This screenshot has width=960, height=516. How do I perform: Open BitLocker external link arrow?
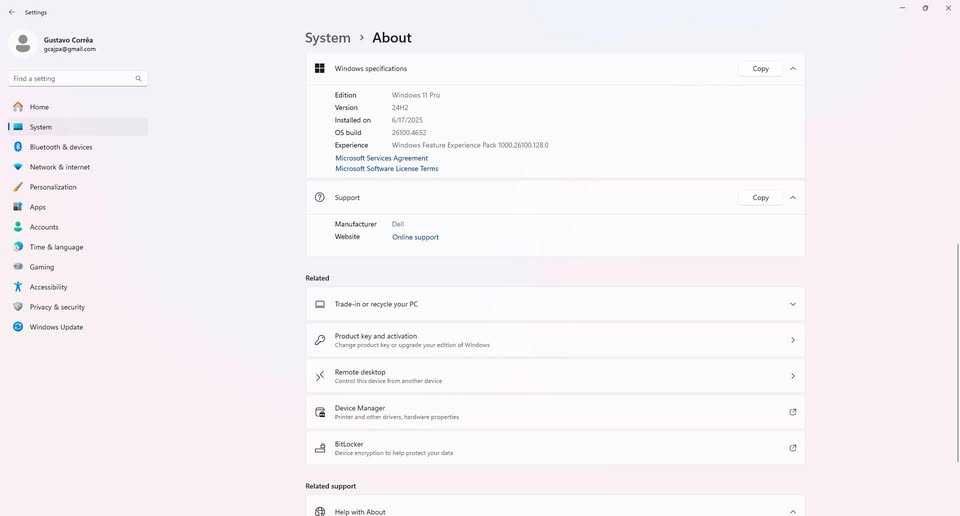(792, 448)
